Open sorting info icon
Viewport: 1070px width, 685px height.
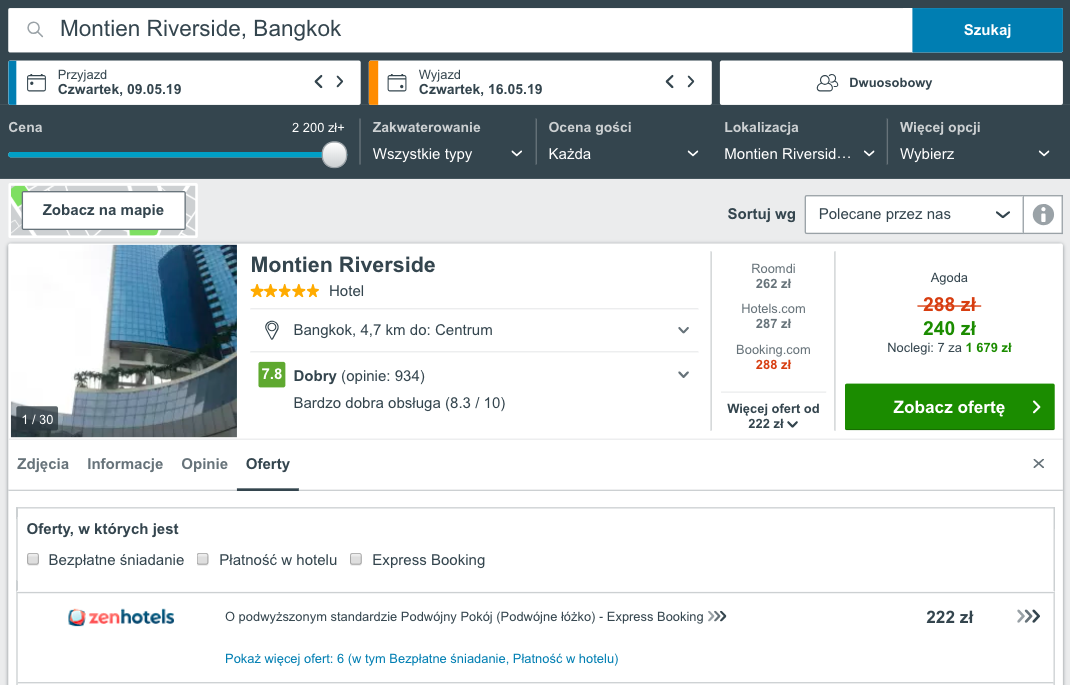[1043, 214]
